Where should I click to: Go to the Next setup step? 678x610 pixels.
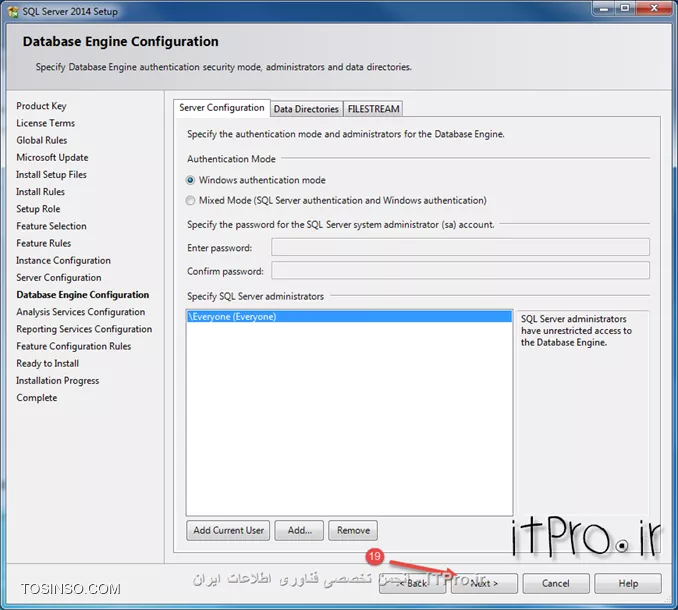tap(484, 584)
